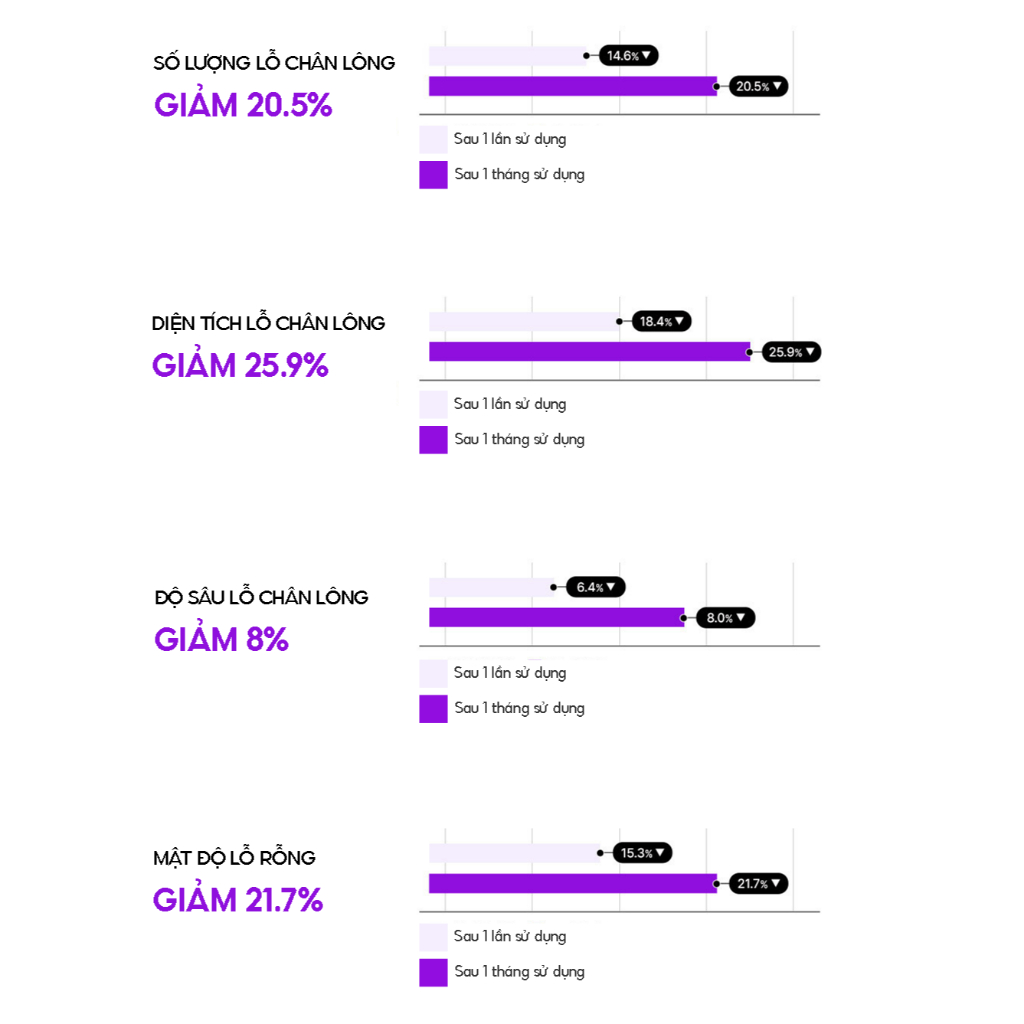The width and height of the screenshot is (1024, 1024).
Task: Click the 15.3% value badge
Action: (x=643, y=853)
